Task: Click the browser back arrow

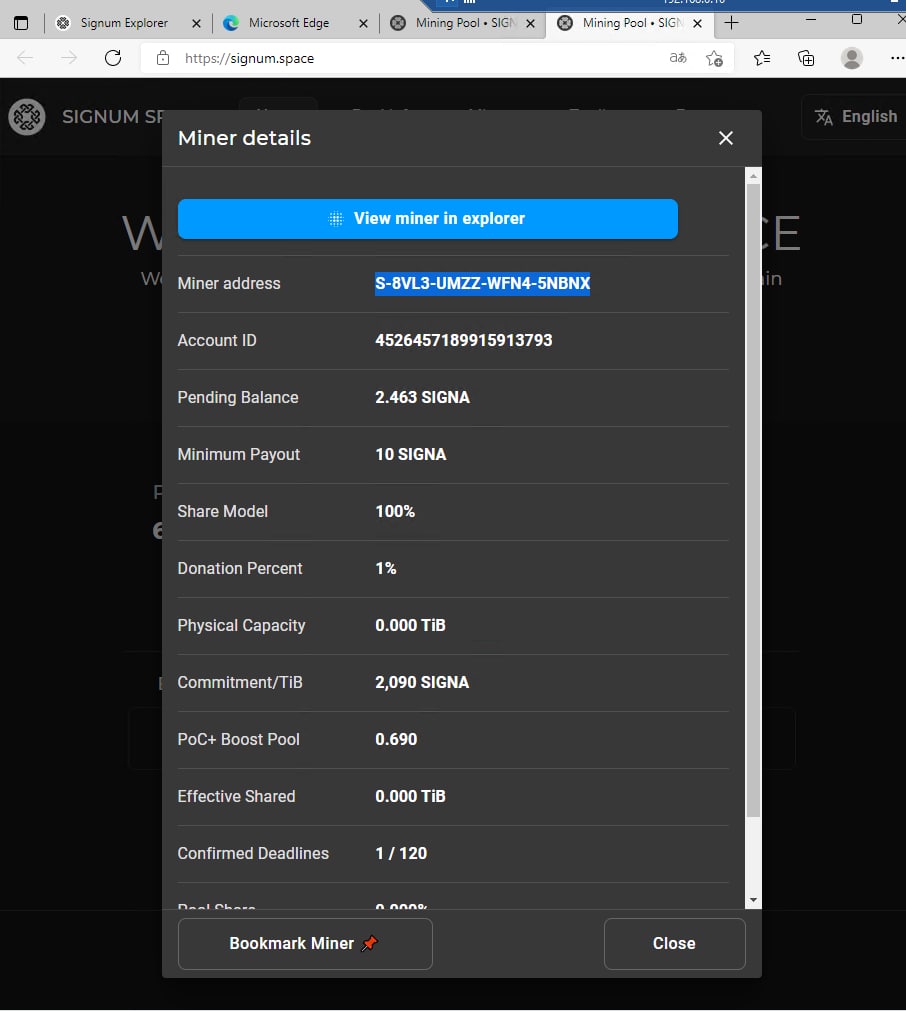Action: click(x=25, y=58)
